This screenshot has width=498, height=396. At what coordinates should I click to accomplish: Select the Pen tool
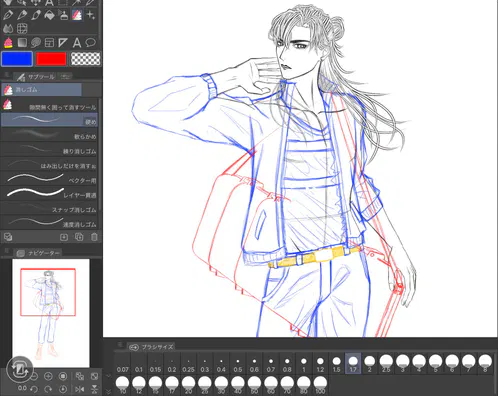pos(8,15)
